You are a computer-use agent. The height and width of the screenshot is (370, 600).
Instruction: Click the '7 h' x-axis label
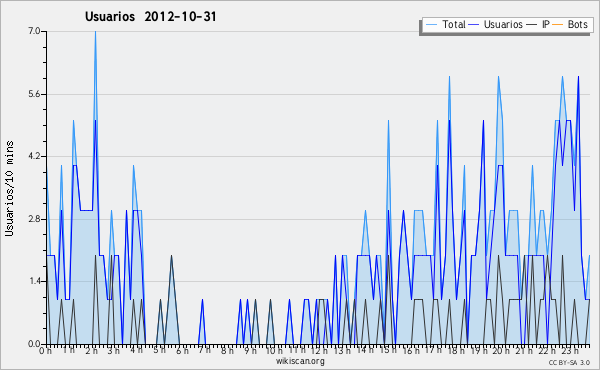tap(204, 351)
